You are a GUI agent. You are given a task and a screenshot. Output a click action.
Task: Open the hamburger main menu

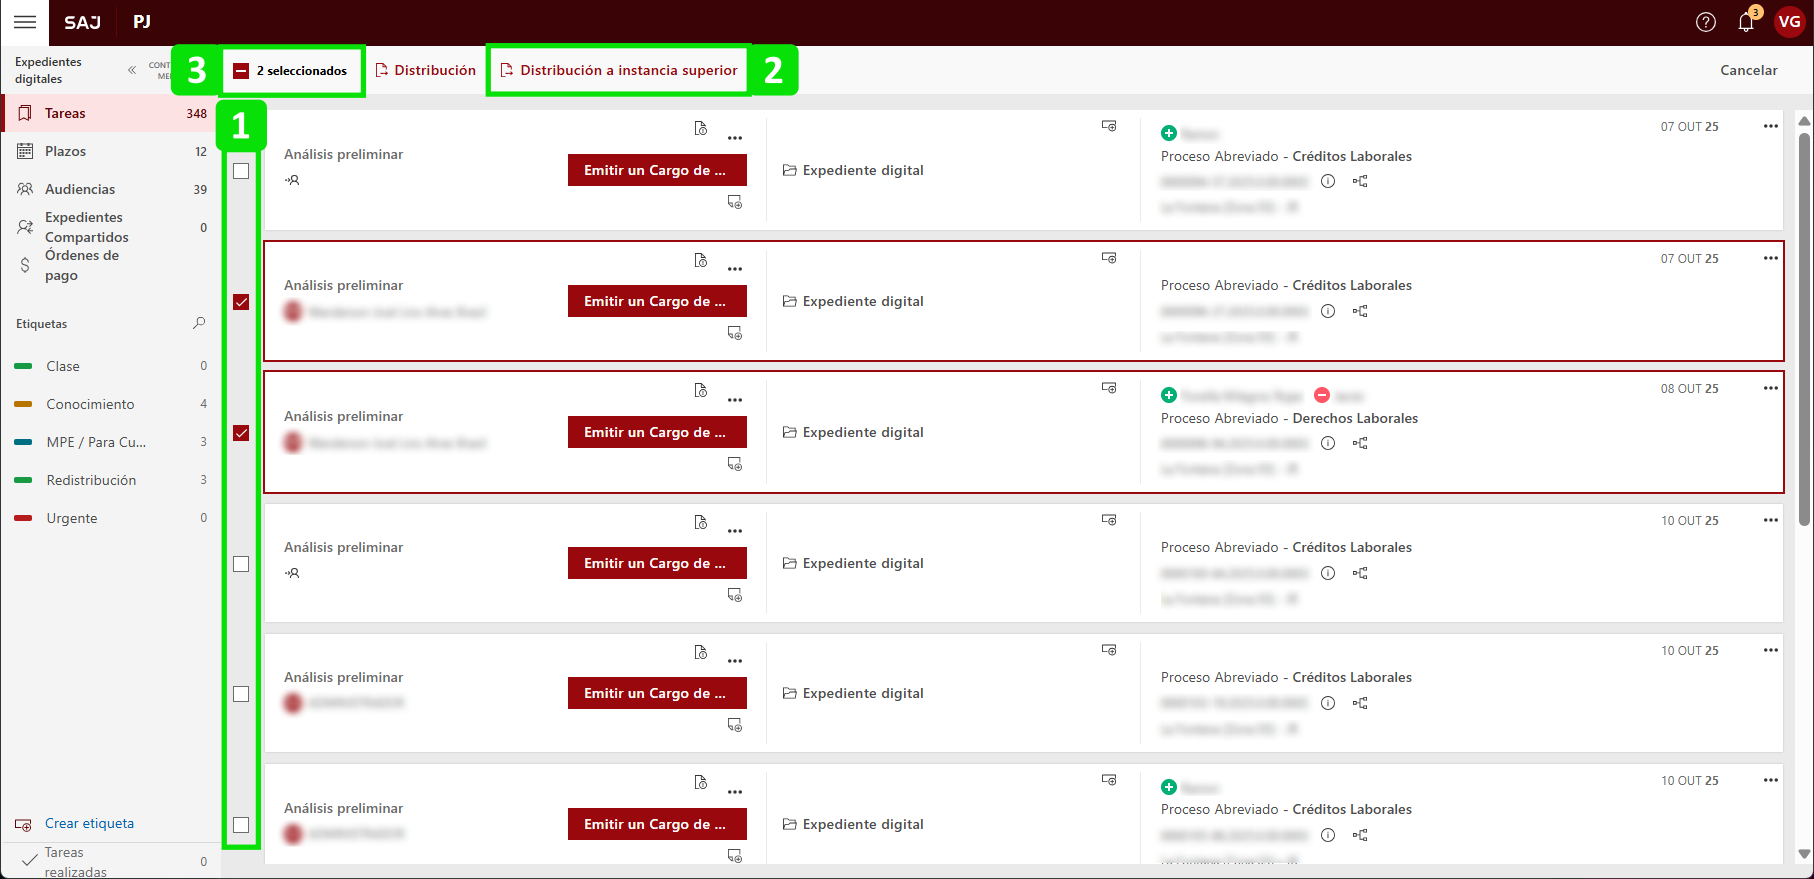click(25, 22)
